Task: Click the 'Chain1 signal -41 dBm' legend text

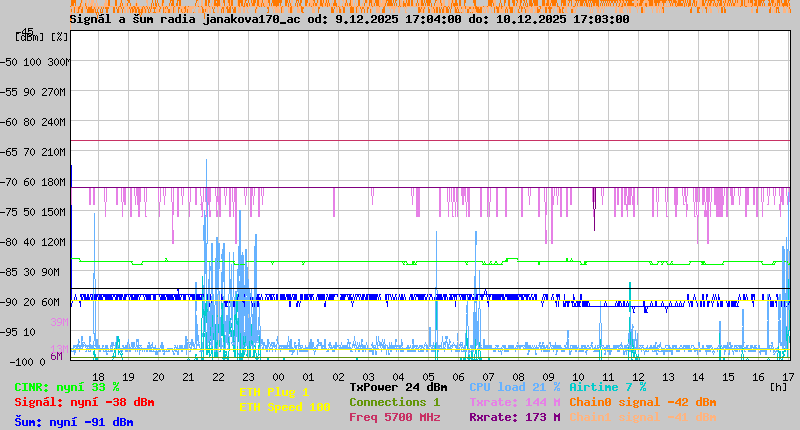Action: click(x=643, y=417)
